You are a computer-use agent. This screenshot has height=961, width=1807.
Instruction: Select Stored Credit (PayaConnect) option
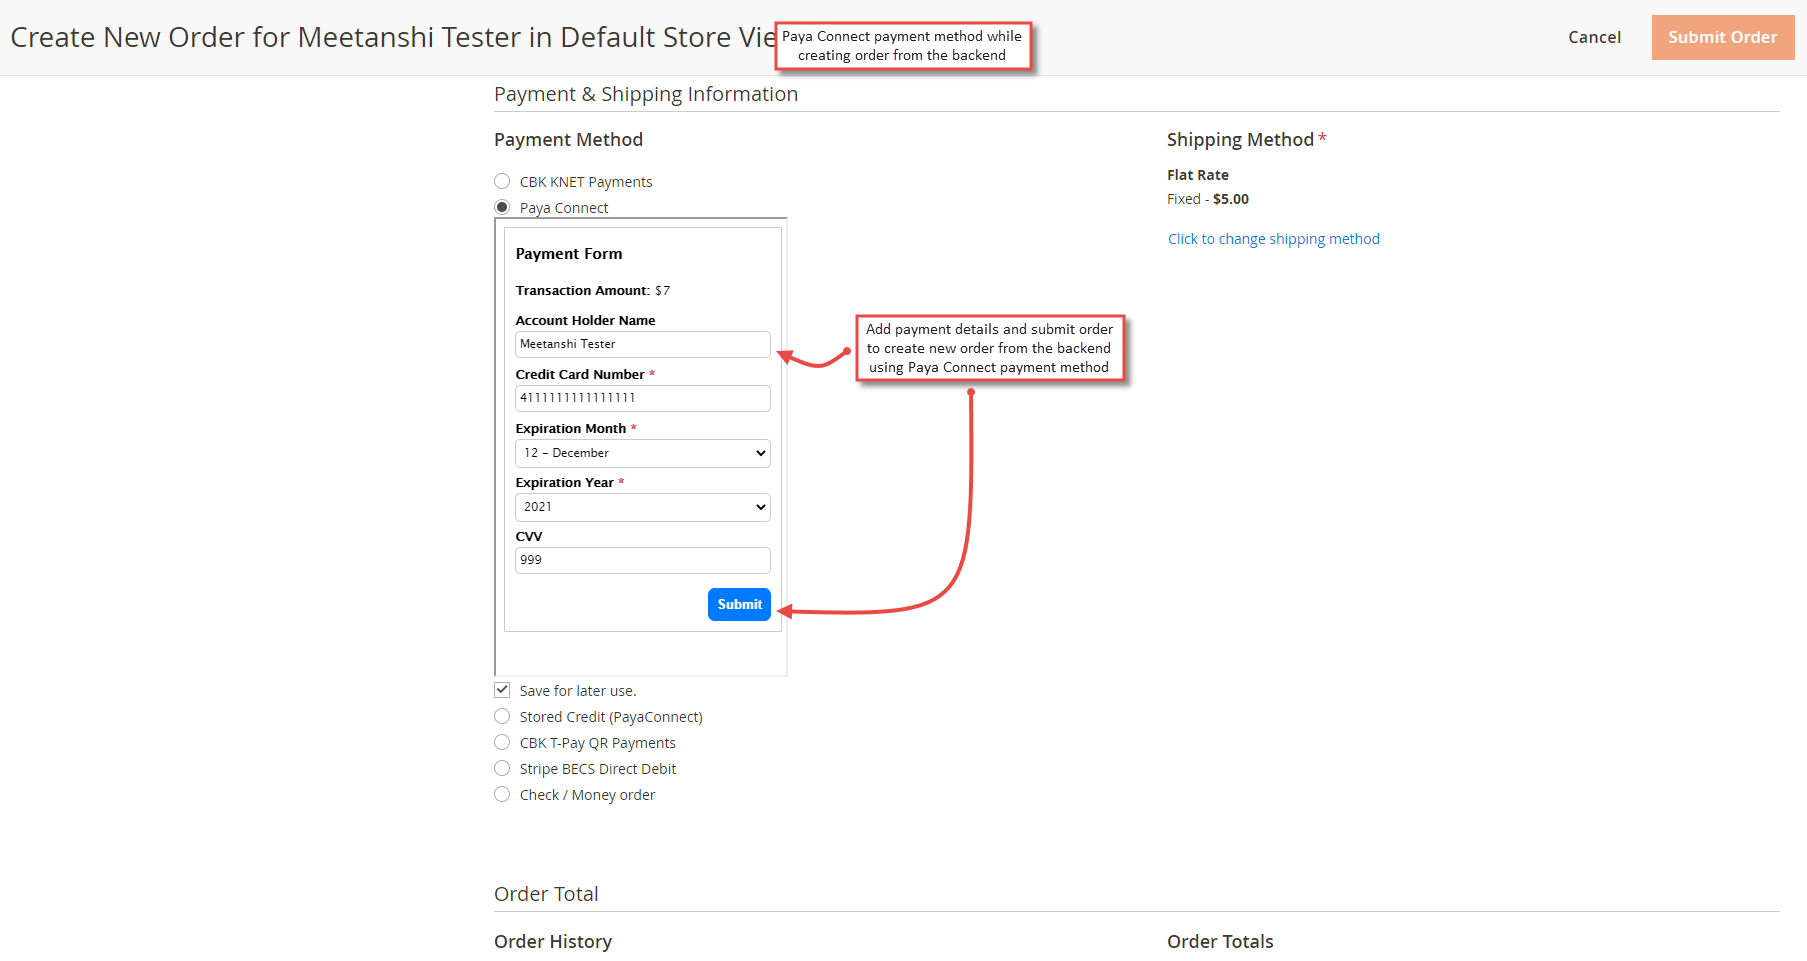pyautogui.click(x=502, y=716)
